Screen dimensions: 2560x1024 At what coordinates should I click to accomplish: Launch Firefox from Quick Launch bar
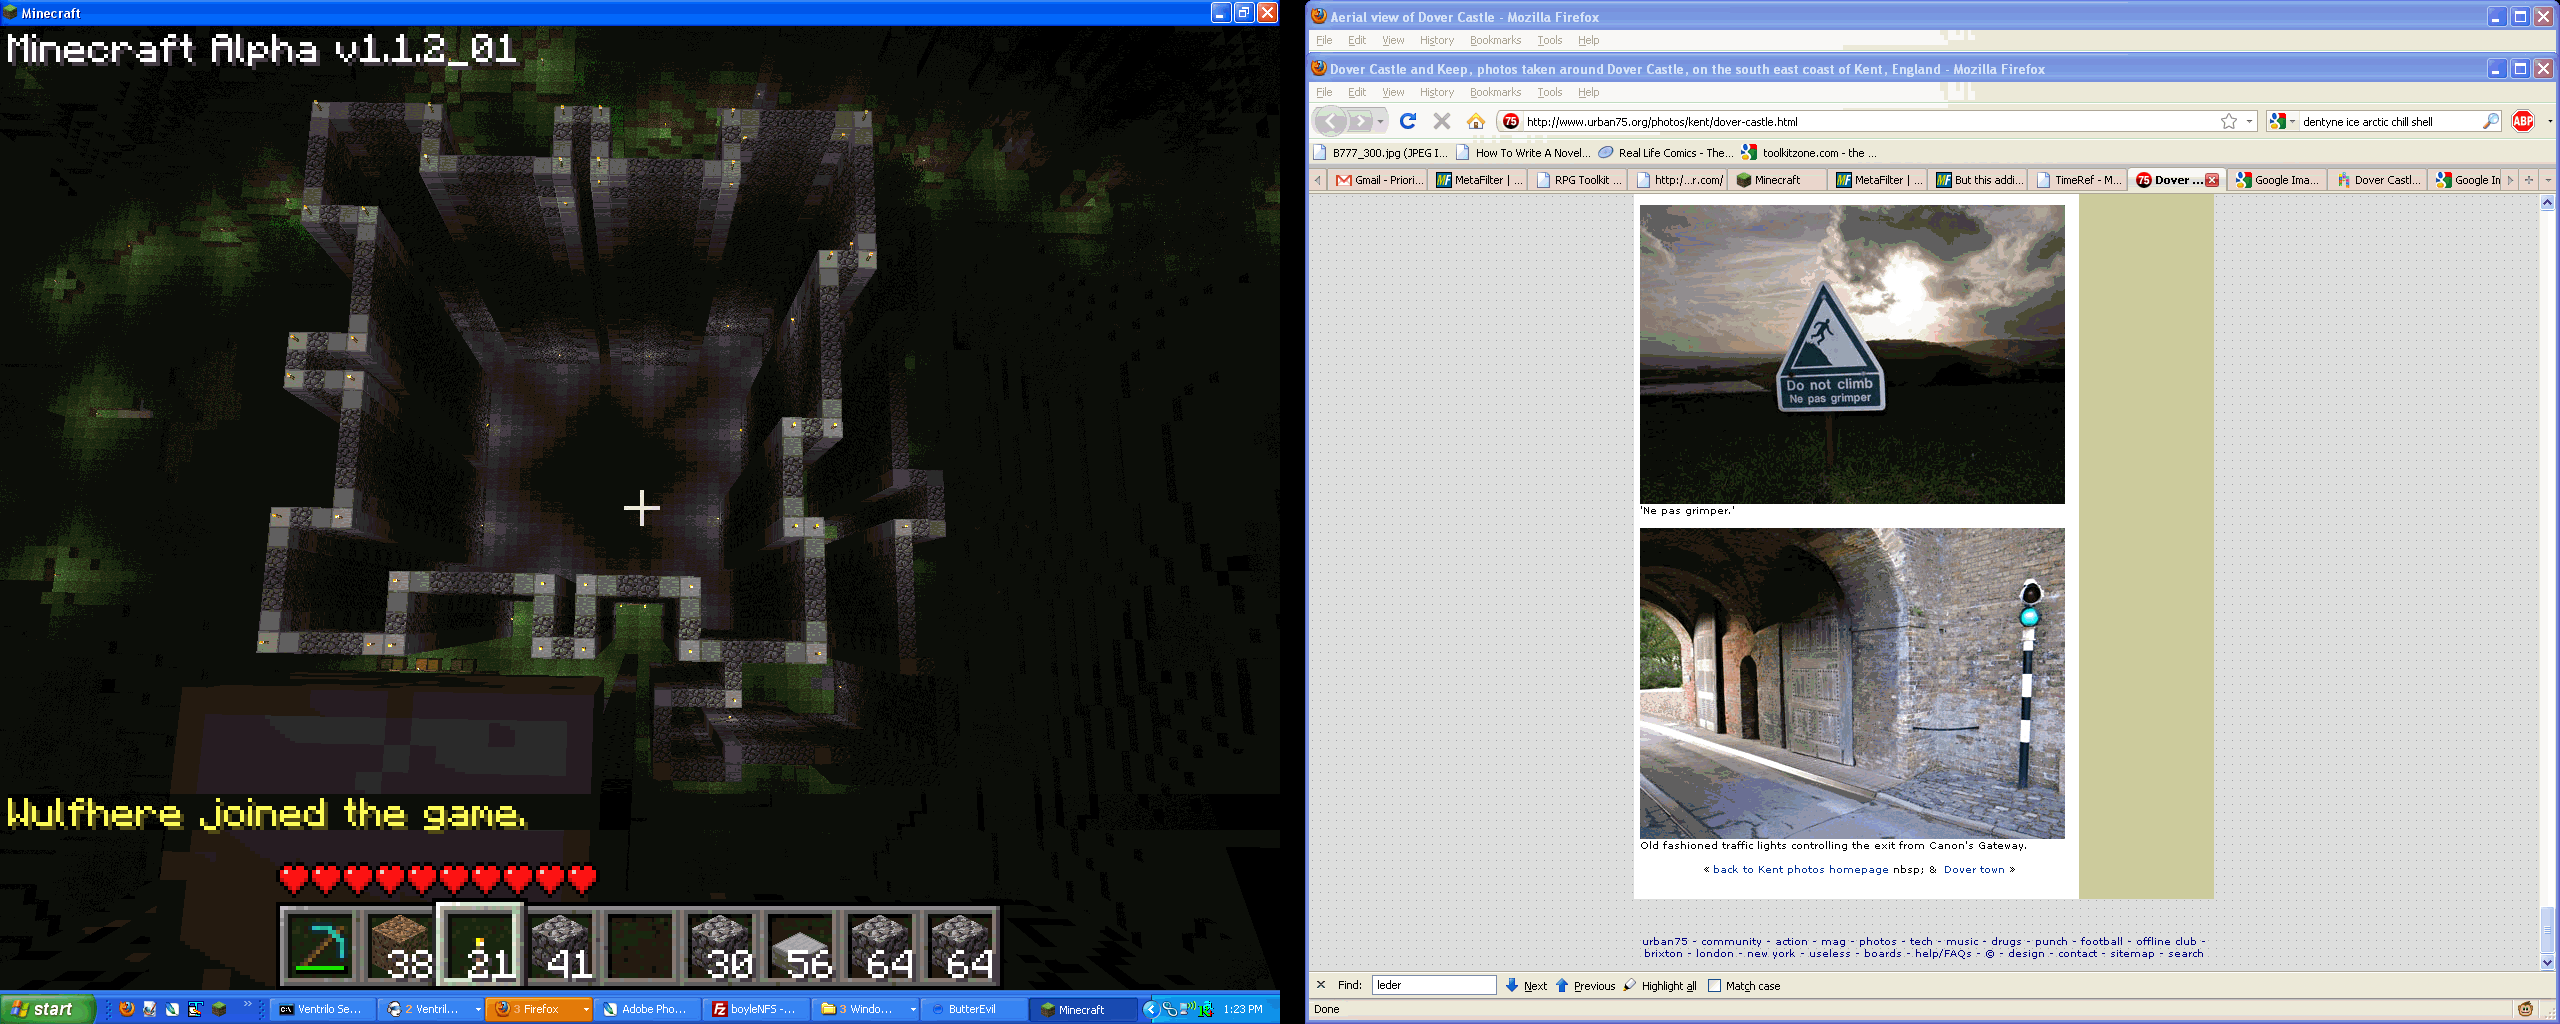click(x=127, y=1009)
